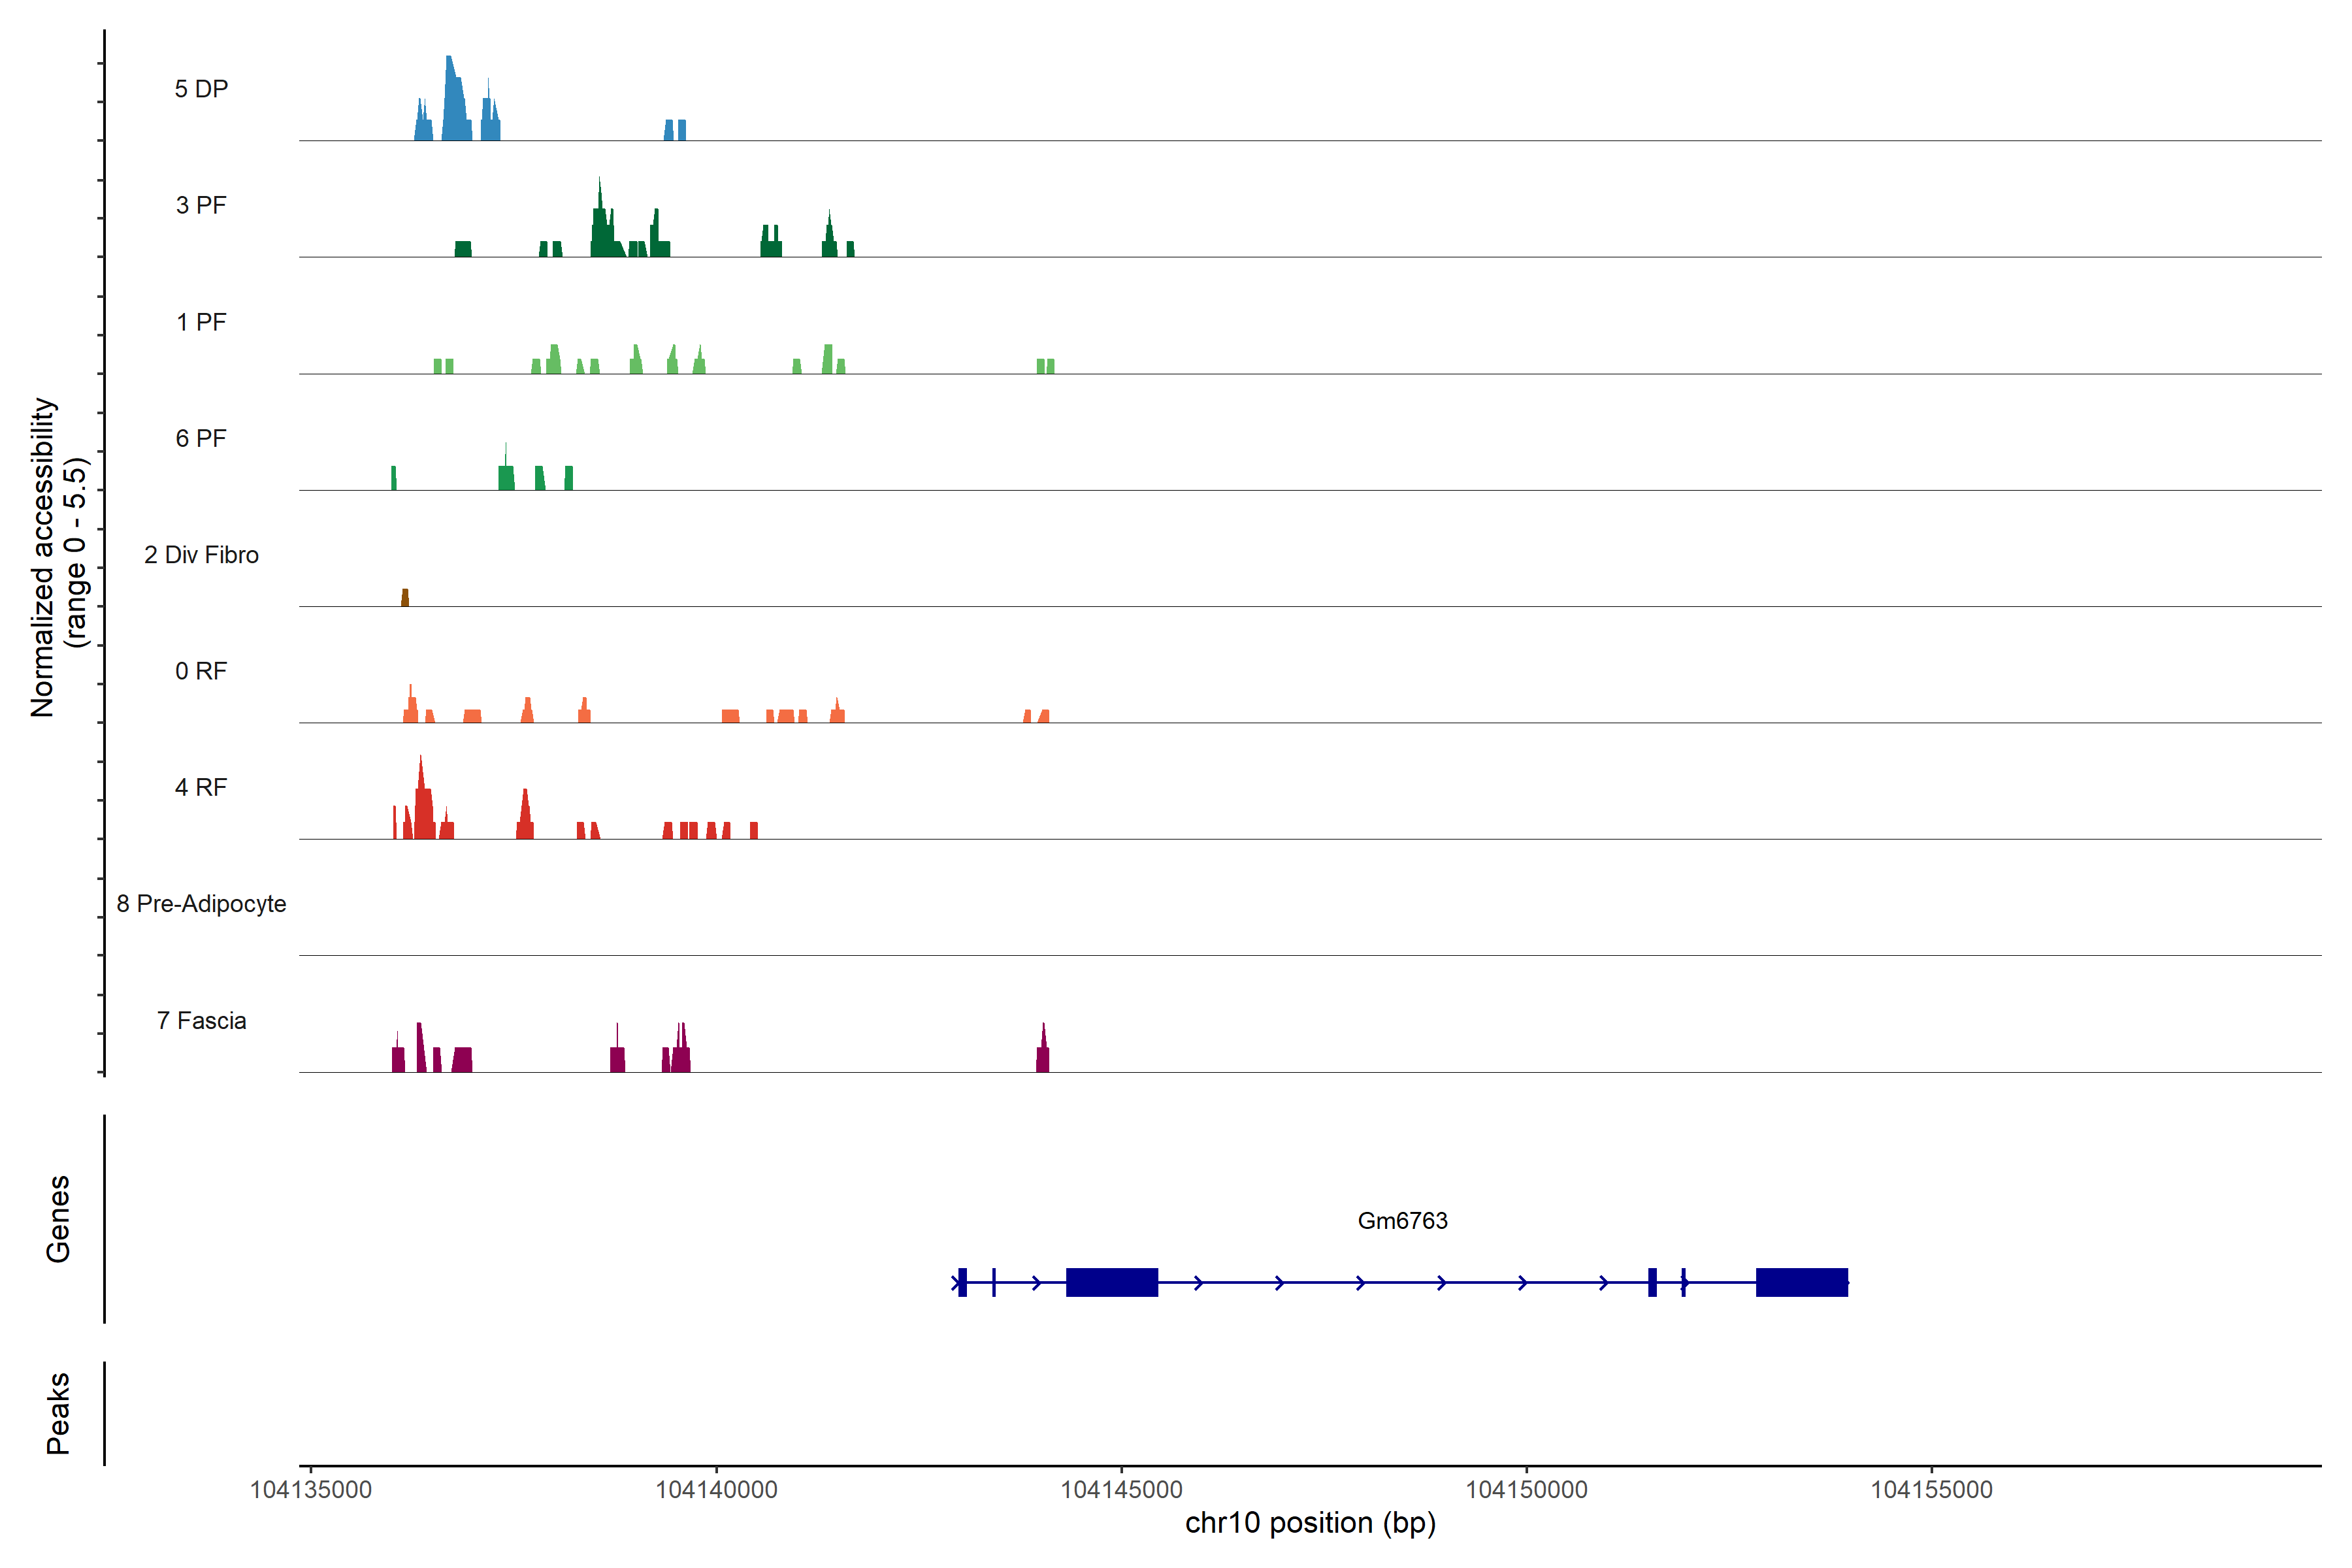The width and height of the screenshot is (2352, 1568).
Task: Click the 7 Fascia track label
Action: tap(201, 1020)
